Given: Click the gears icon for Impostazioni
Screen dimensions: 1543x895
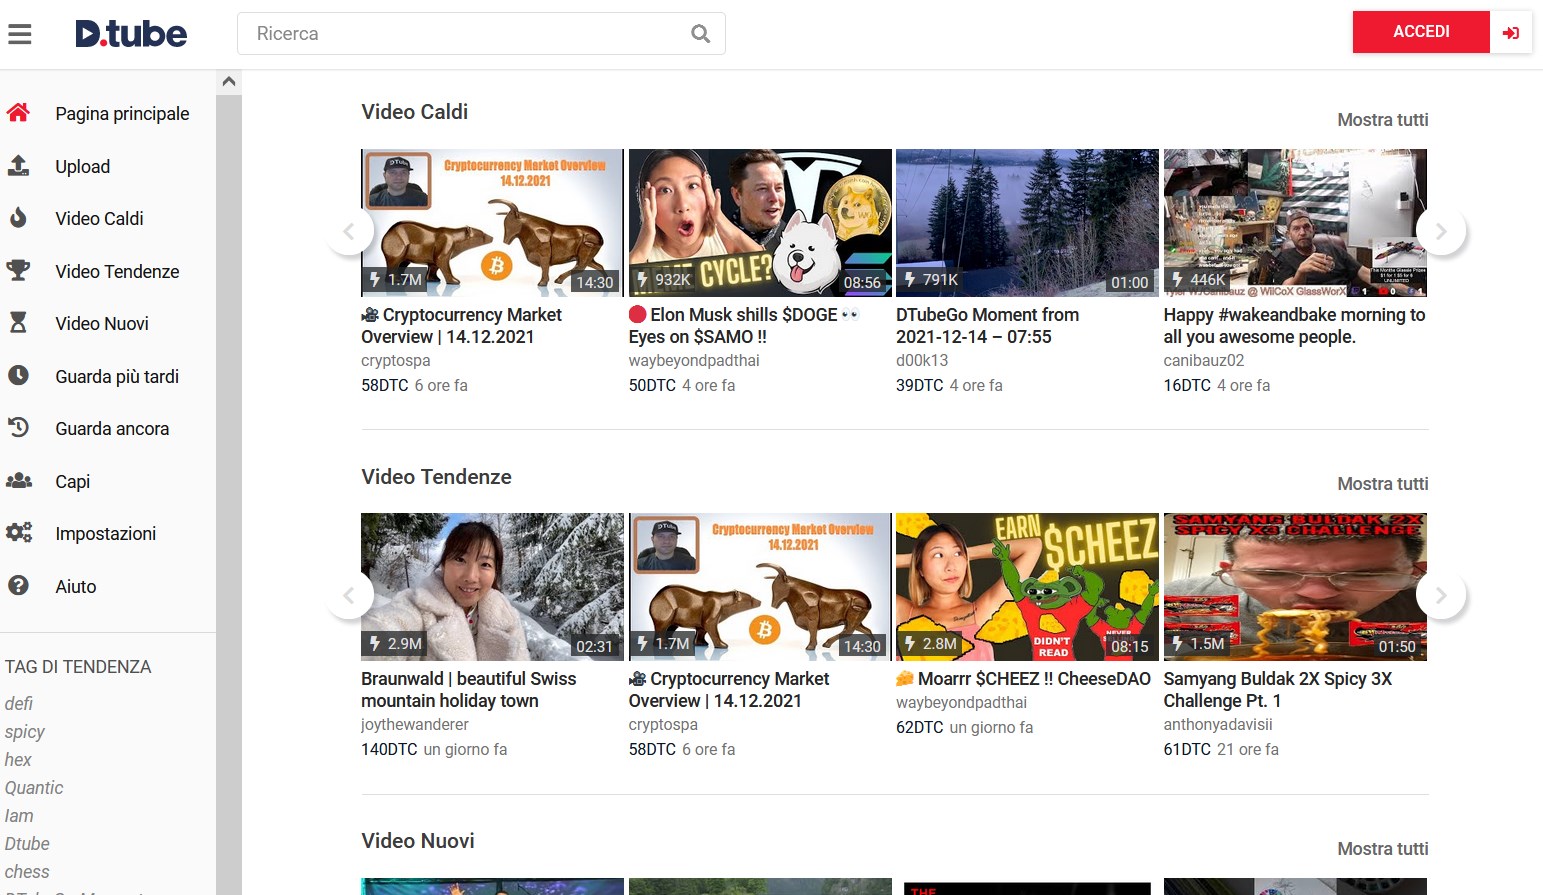Looking at the screenshot, I should [x=18, y=533].
